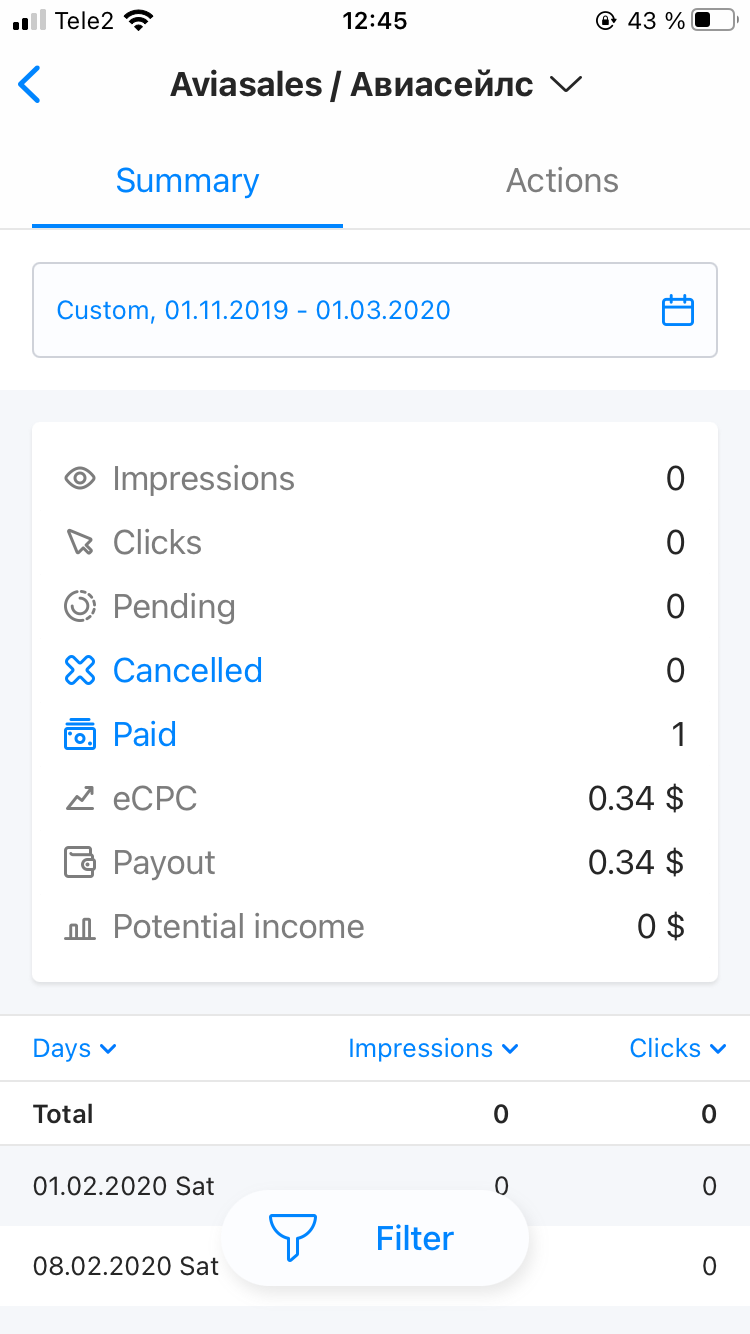
Task: Tap the Cancelled cross icon
Action: click(x=79, y=671)
